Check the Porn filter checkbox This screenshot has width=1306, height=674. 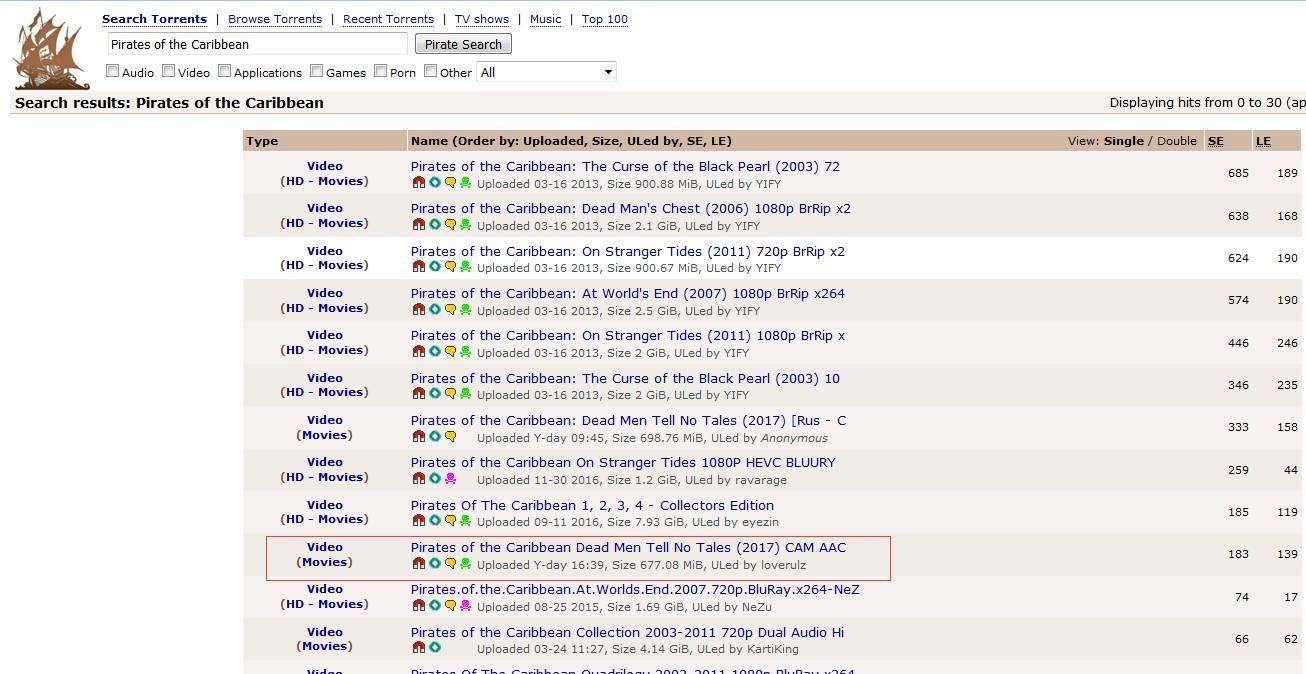tap(380, 71)
